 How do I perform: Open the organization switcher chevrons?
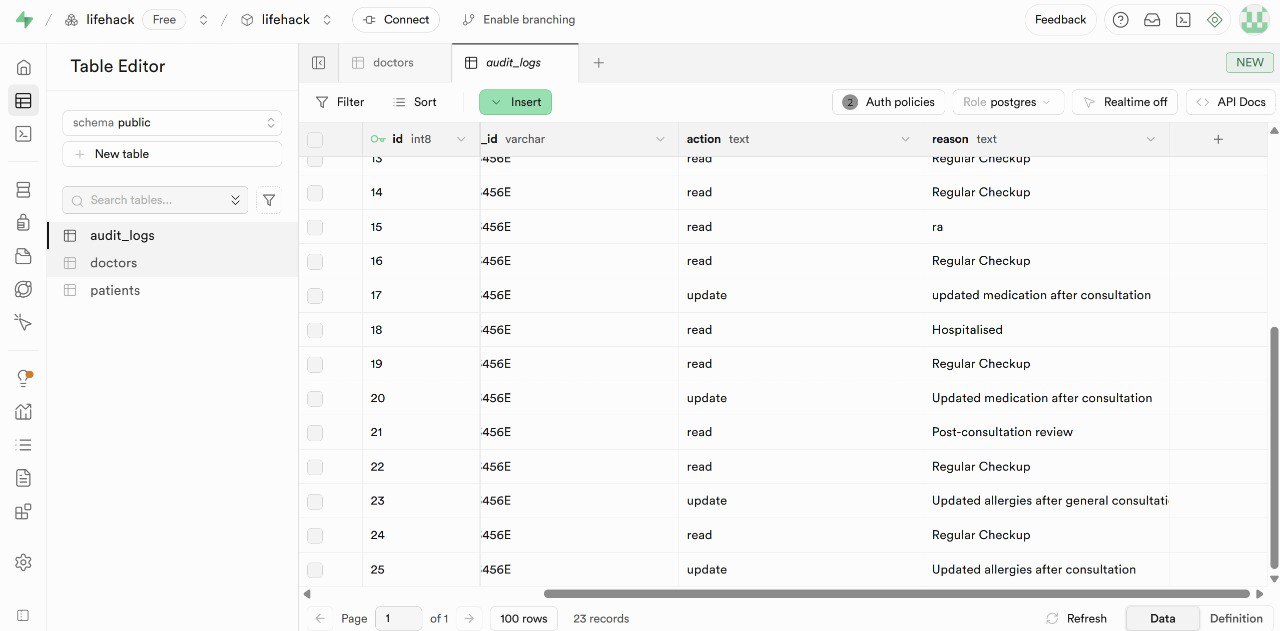(x=204, y=20)
